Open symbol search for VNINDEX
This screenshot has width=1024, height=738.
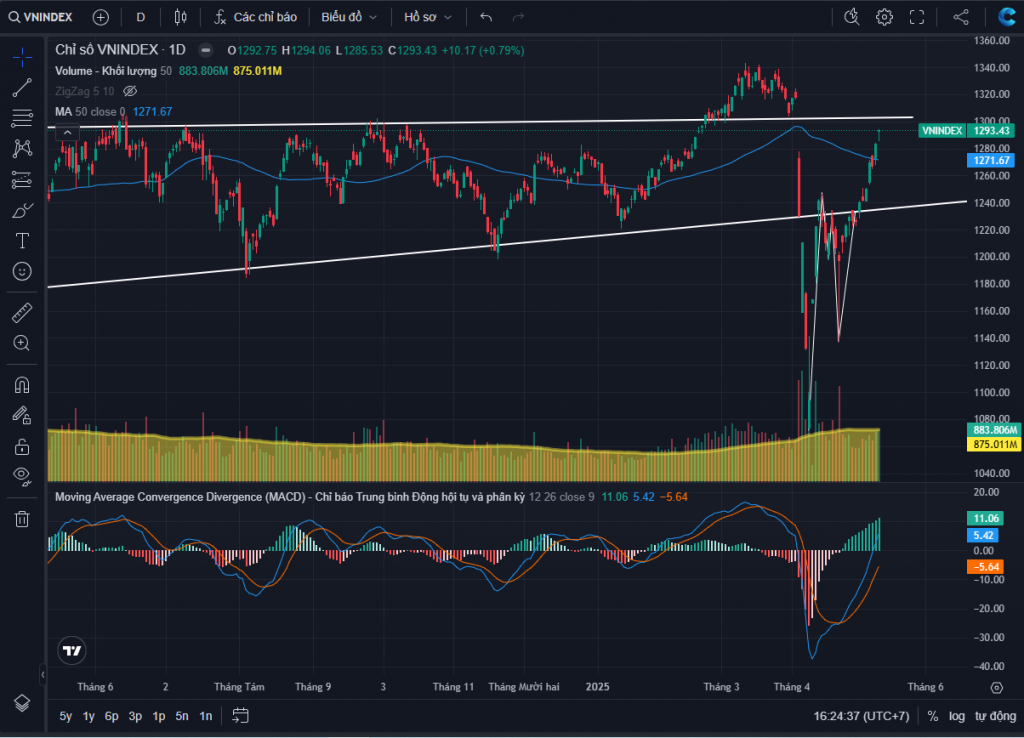[x=40, y=17]
